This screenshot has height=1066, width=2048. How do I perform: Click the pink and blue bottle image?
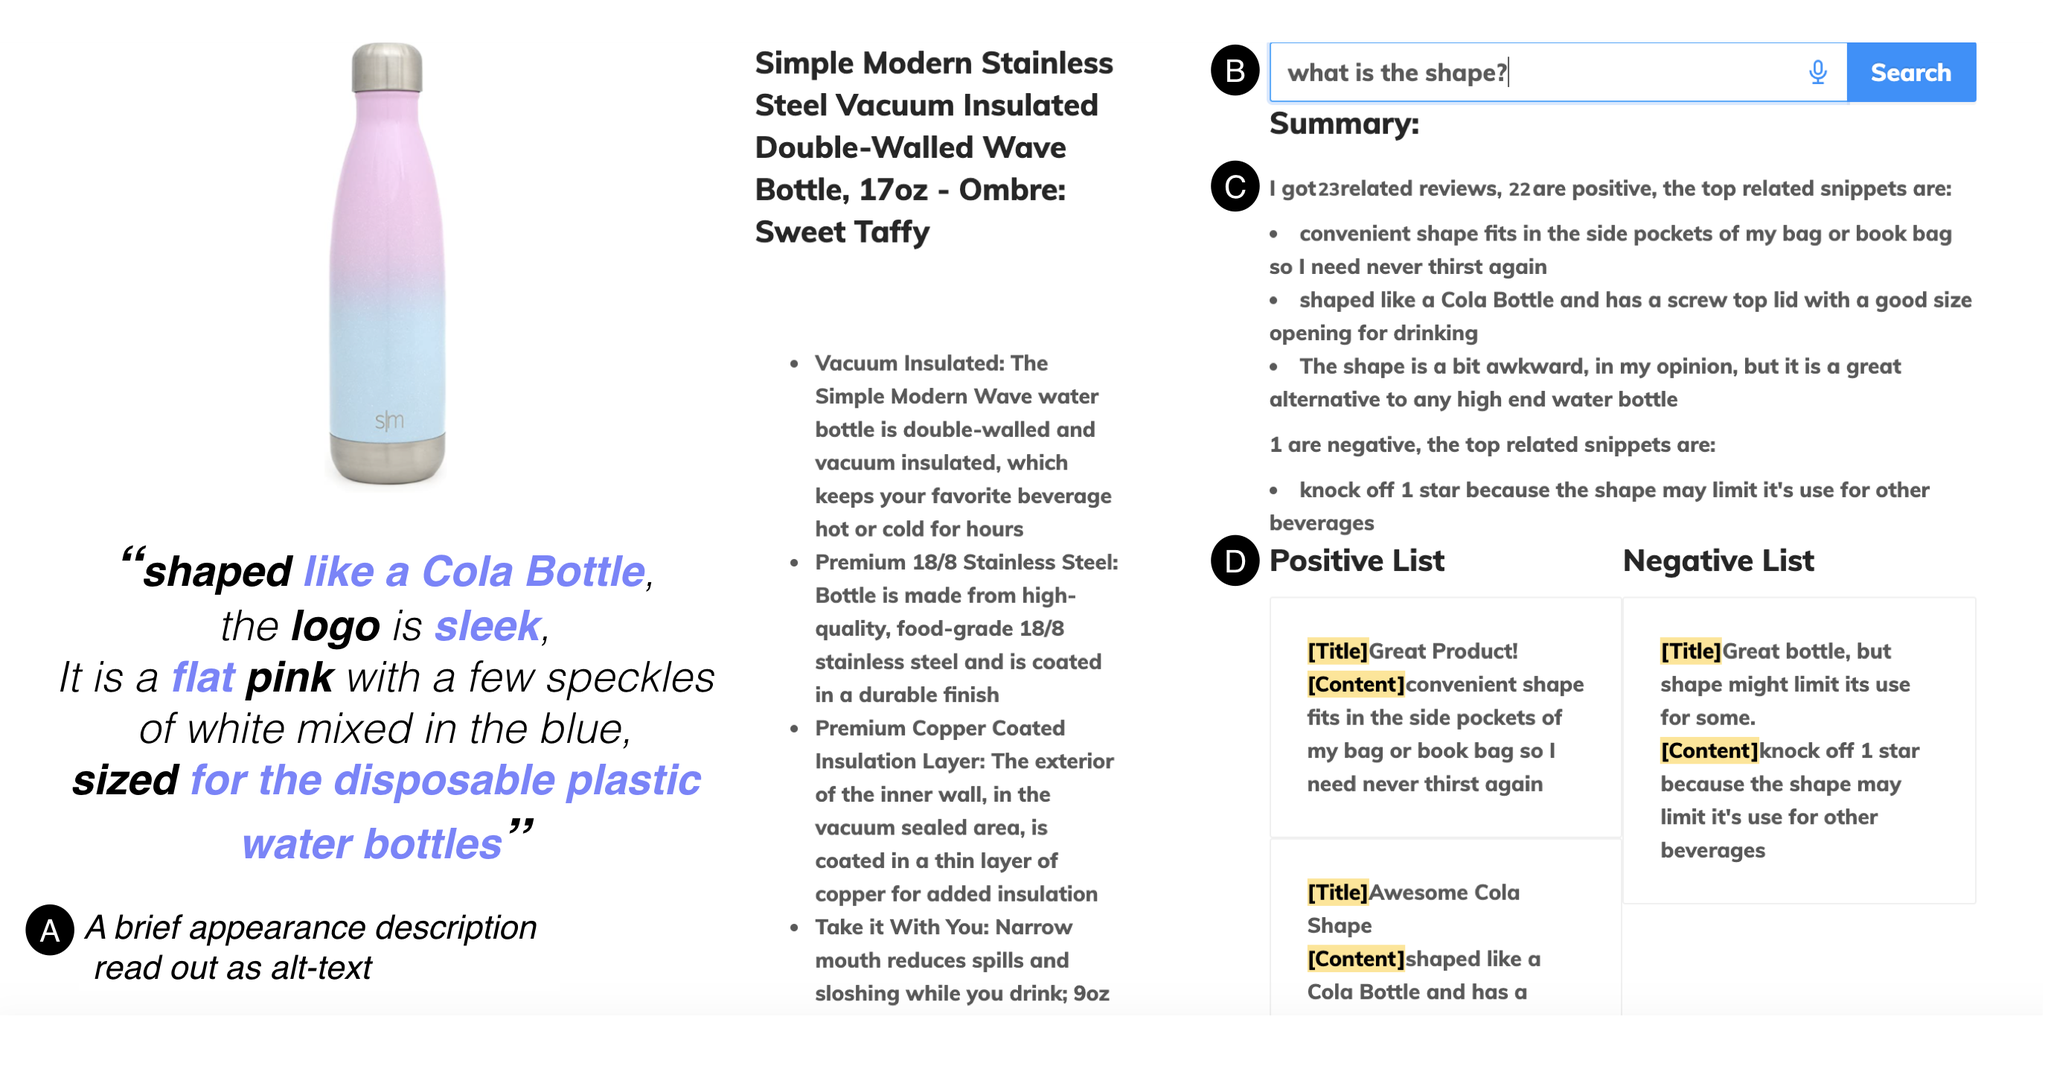(x=388, y=263)
